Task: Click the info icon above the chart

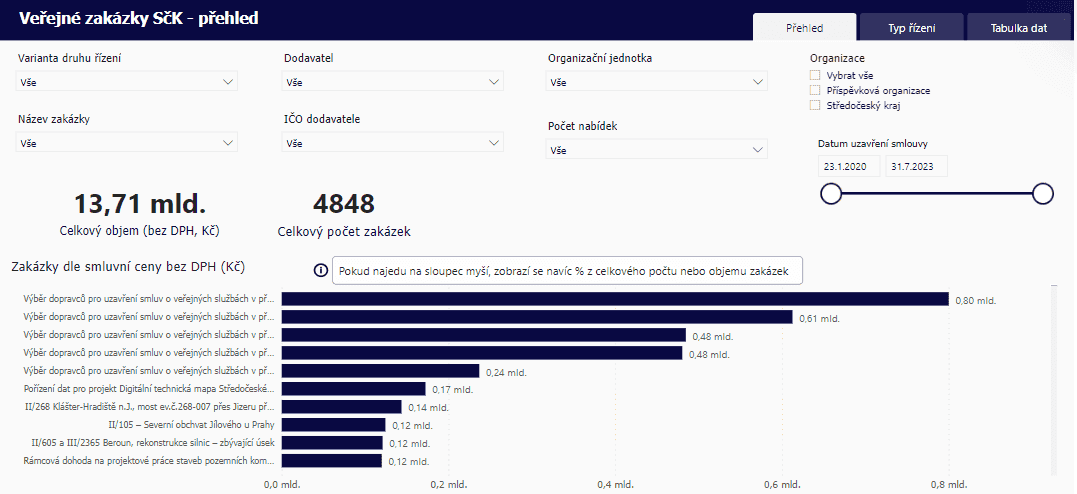Action: tap(321, 271)
